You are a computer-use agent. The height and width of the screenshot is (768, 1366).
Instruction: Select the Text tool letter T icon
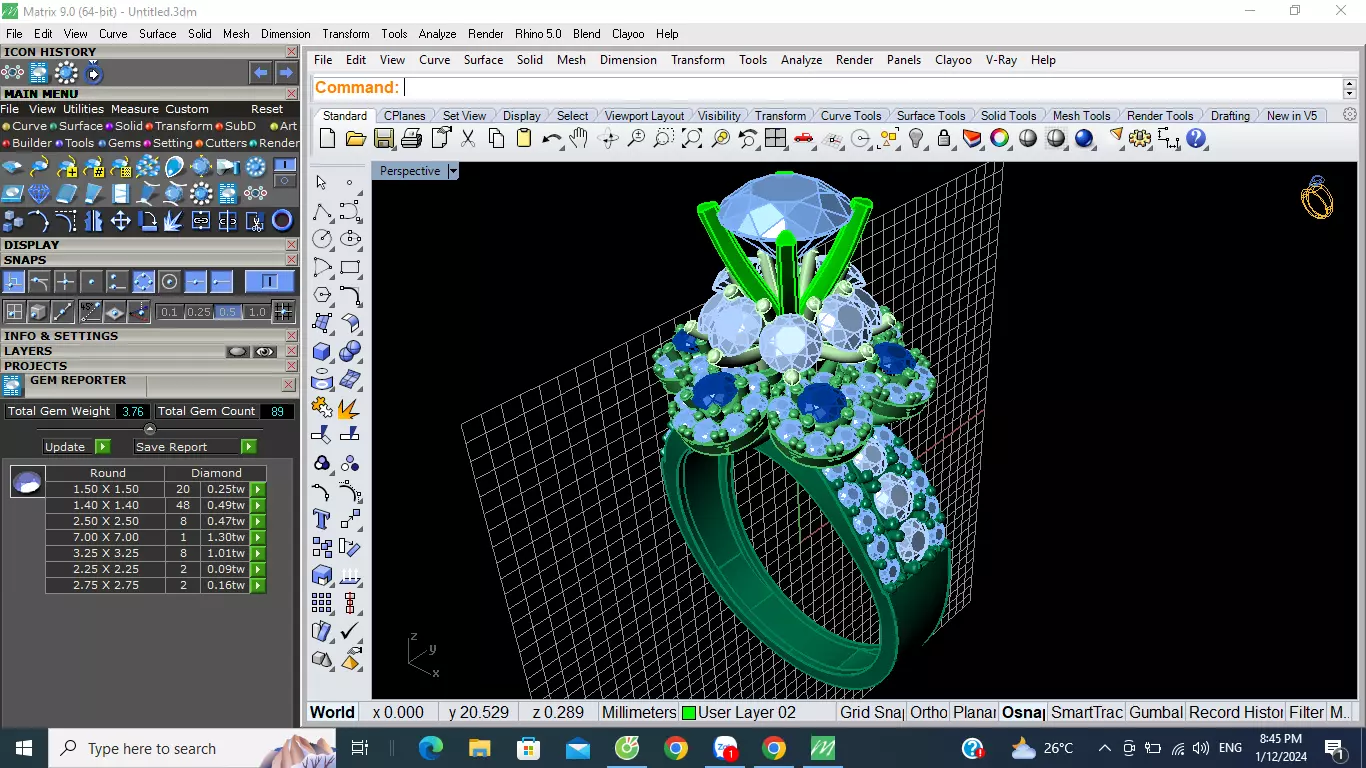coord(321,519)
